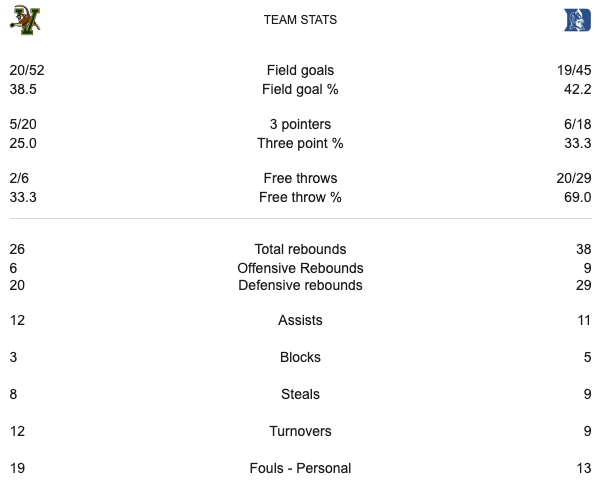601x491 pixels.
Task: Click the Free throws row label
Action: point(300,178)
